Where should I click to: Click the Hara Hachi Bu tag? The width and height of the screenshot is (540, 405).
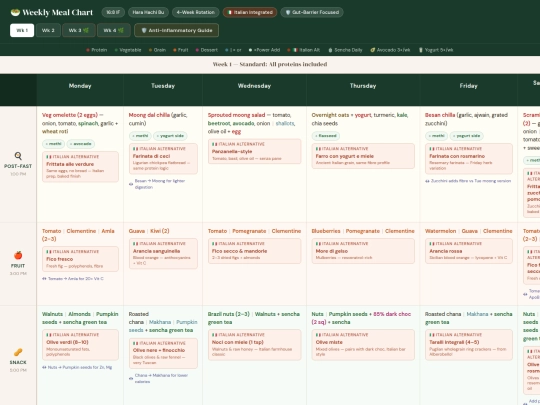tap(148, 12)
